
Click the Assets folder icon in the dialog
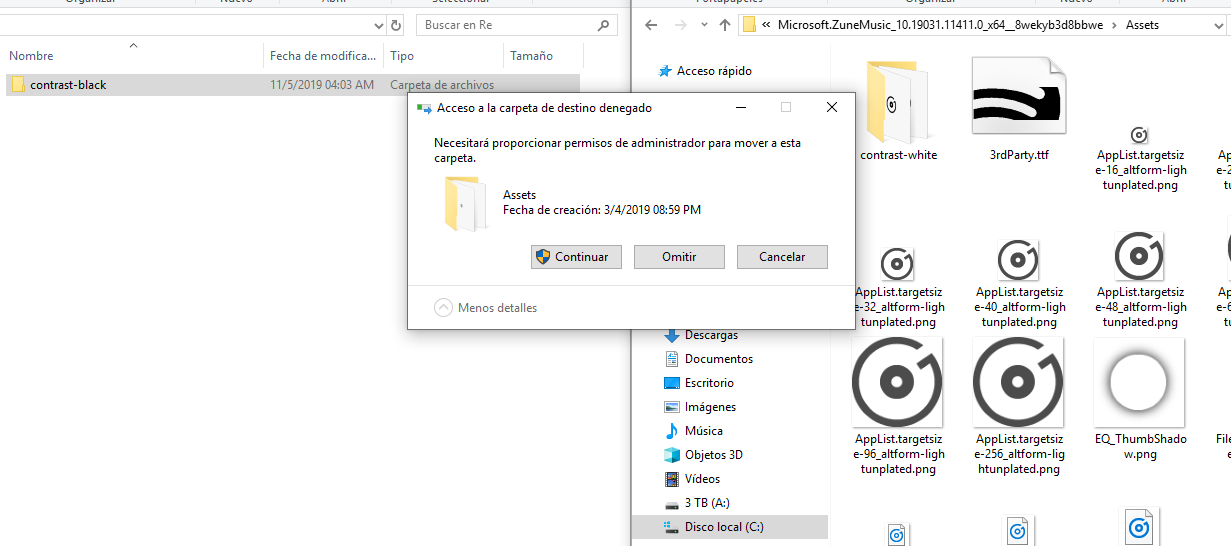tap(466, 204)
